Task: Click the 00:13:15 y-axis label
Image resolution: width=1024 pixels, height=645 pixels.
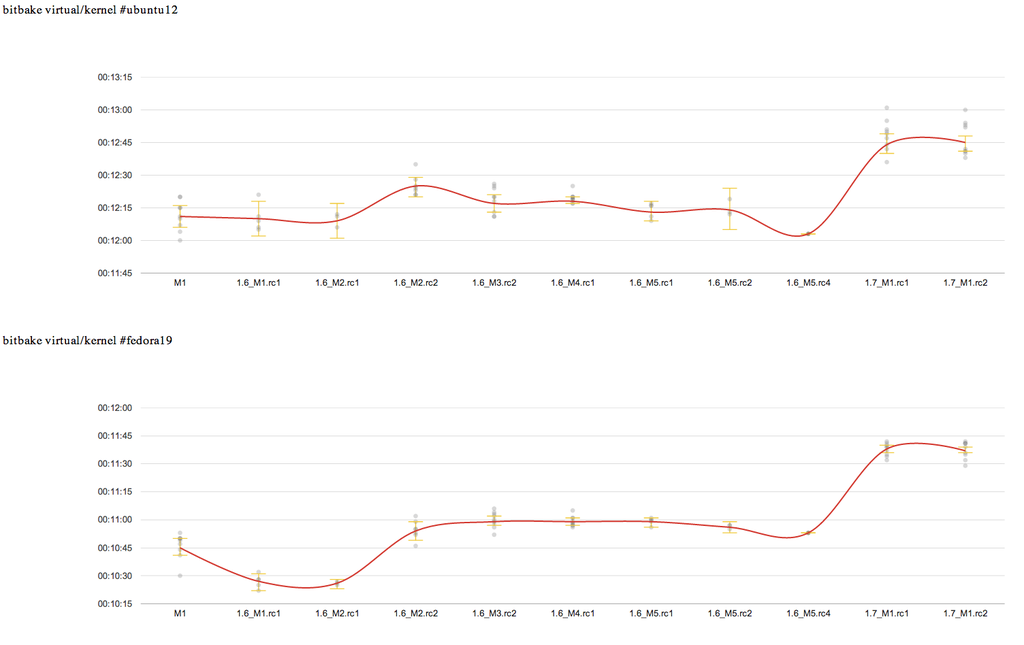Action: pyautogui.click(x=116, y=77)
